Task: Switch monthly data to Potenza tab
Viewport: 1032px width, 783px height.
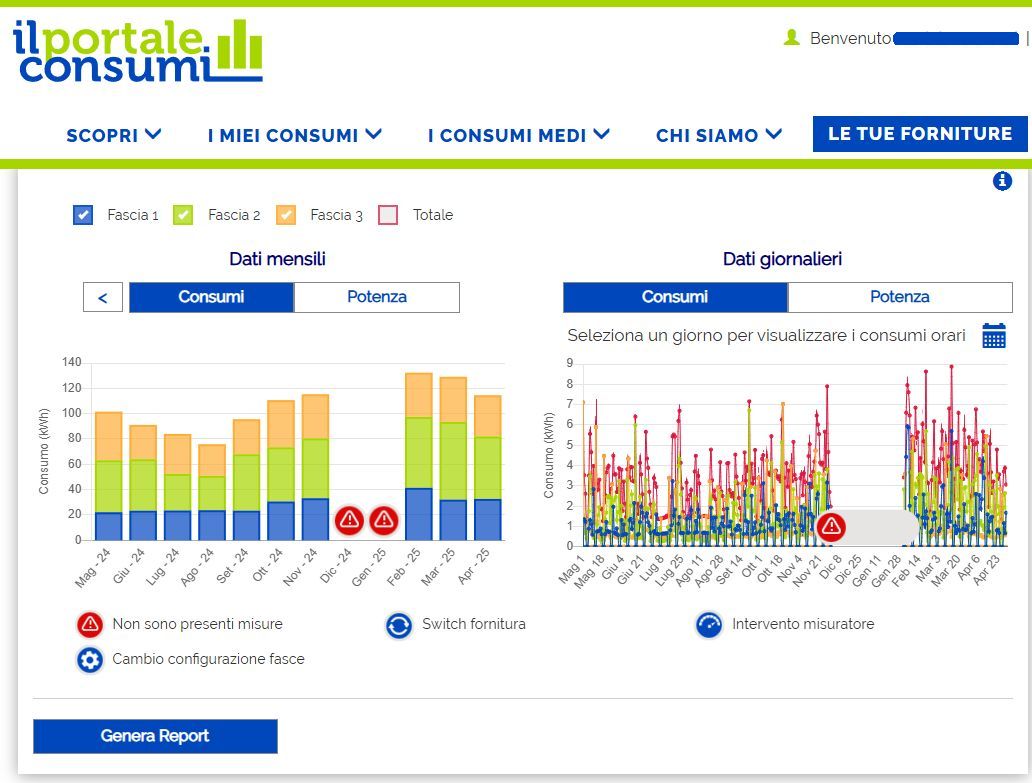Action: (376, 297)
